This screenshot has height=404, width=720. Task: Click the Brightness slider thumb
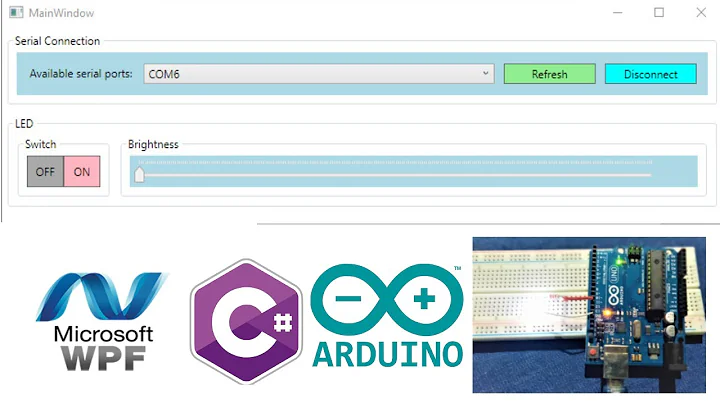click(140, 174)
